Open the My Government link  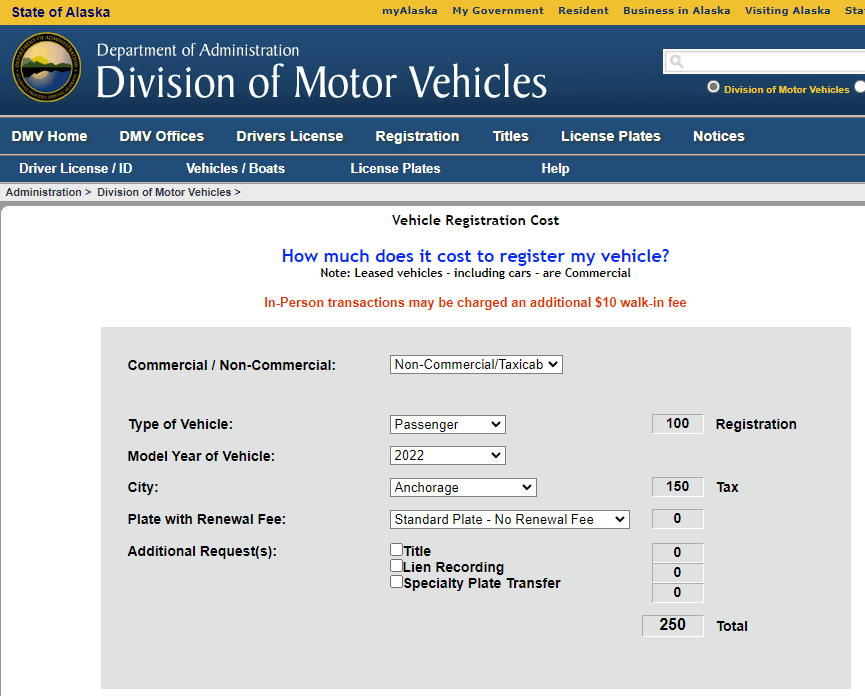[498, 10]
